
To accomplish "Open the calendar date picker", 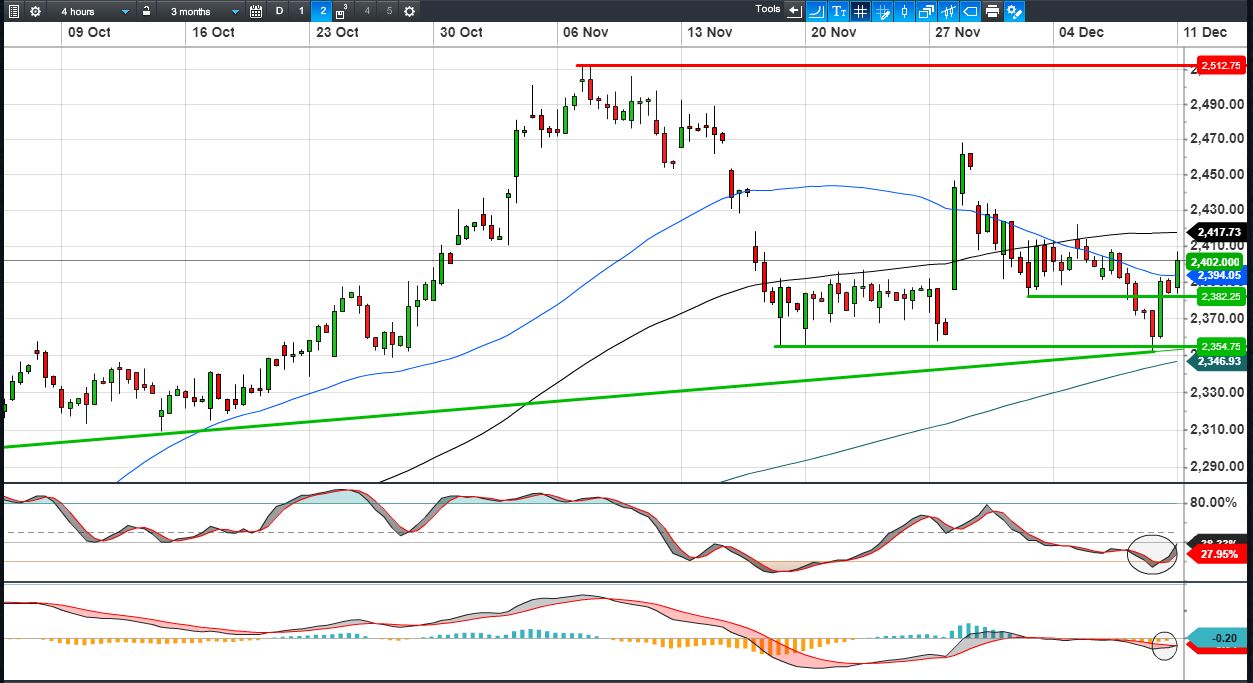I will [x=256, y=11].
